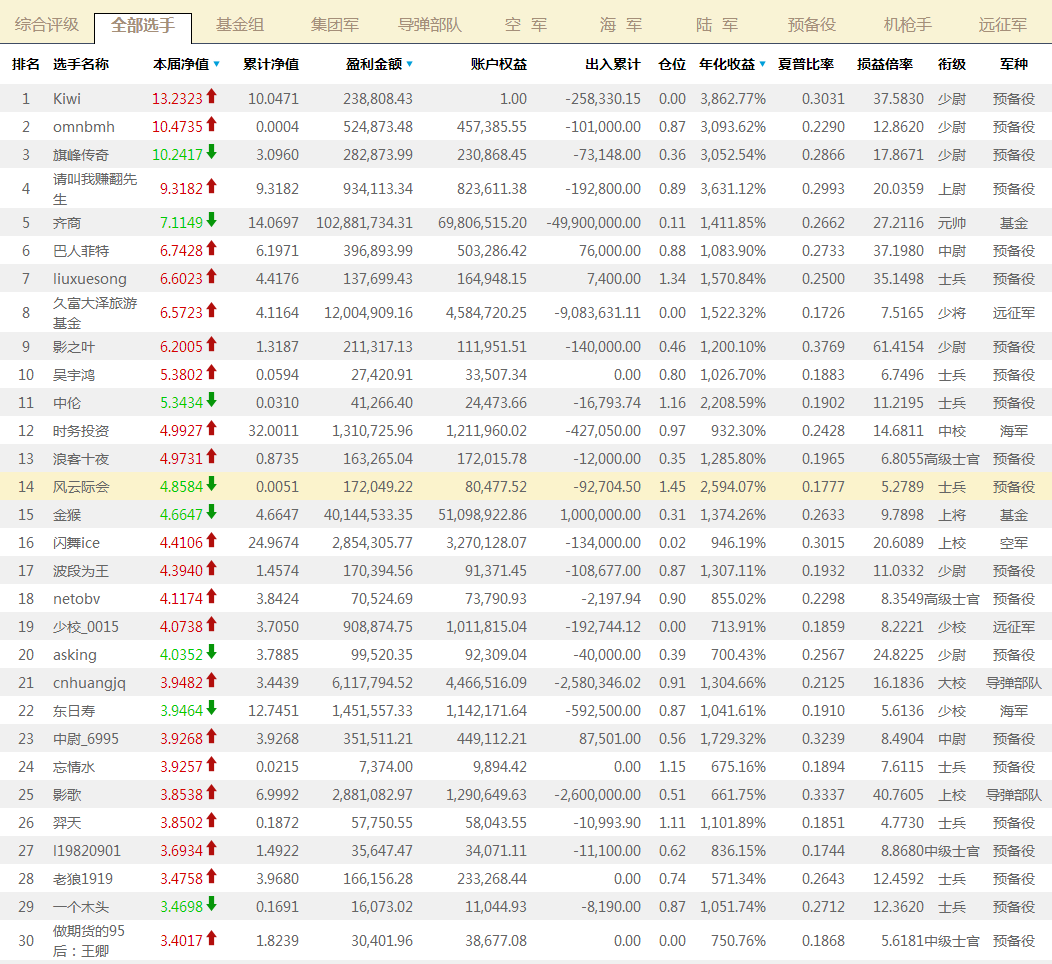The image size is (1052, 964).
Task: Click the 出入累计 column header
Action: (613, 64)
